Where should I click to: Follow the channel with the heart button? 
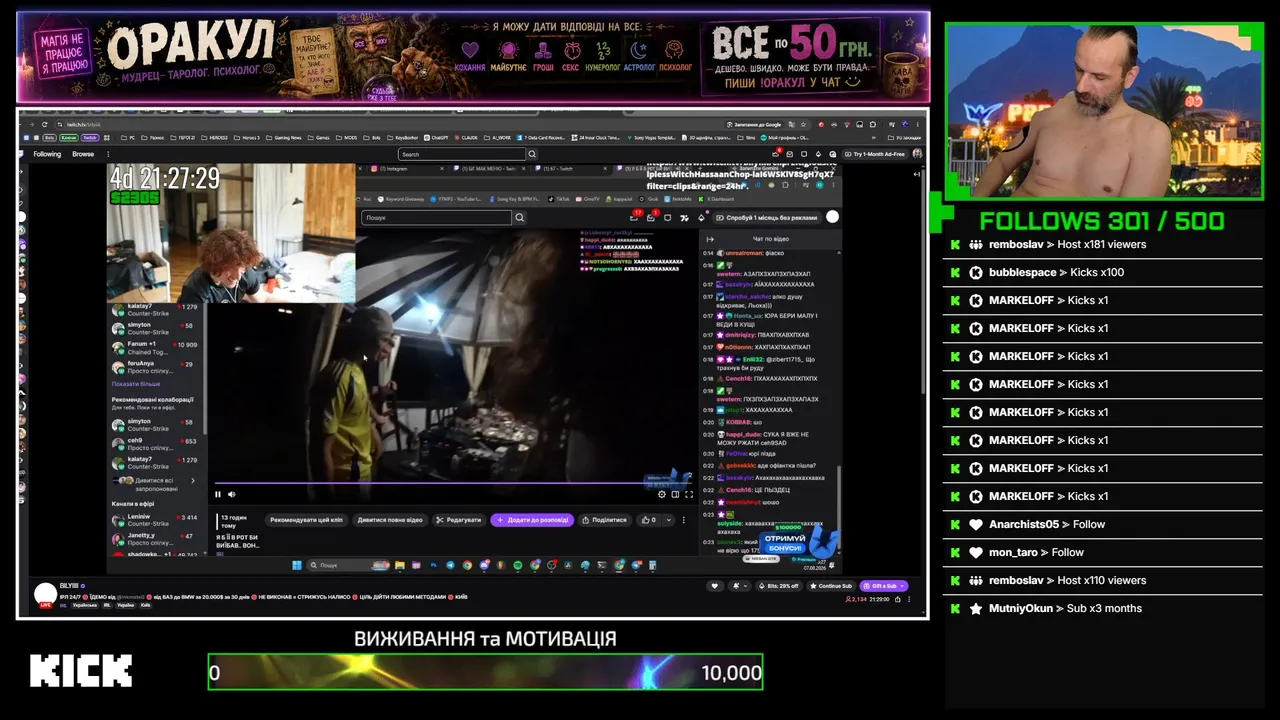point(714,586)
